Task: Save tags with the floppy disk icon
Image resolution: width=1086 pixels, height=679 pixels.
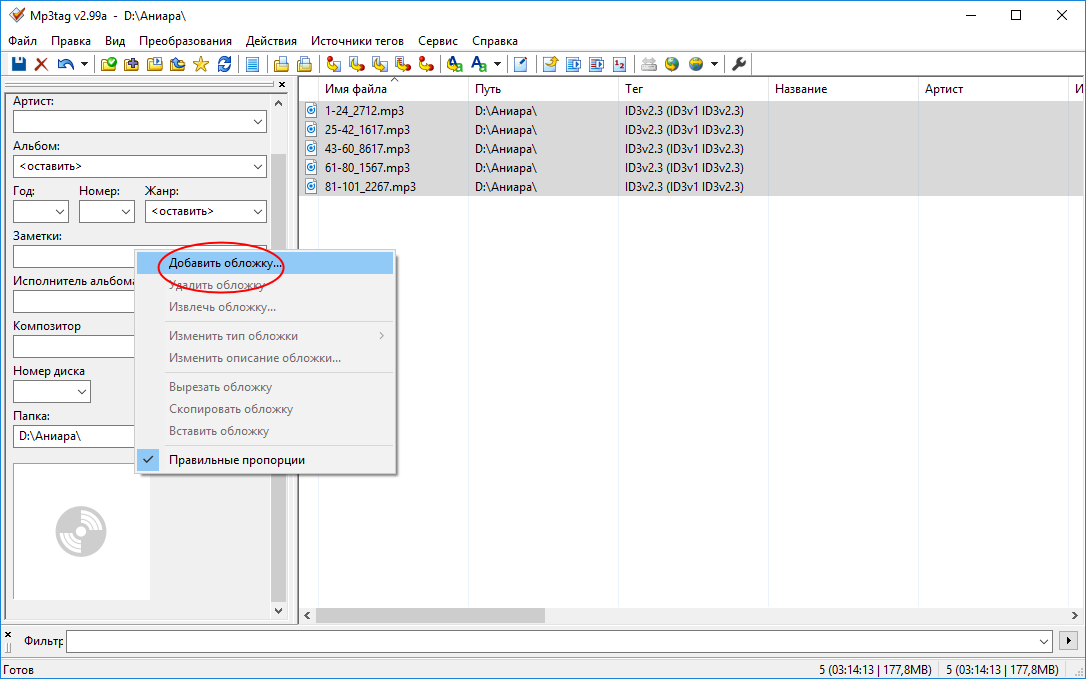Action: (19, 64)
